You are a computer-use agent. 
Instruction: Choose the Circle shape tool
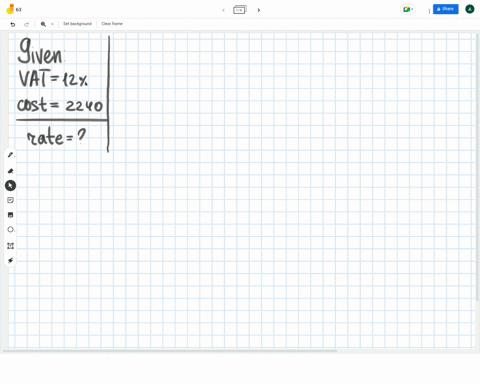pyautogui.click(x=10, y=230)
